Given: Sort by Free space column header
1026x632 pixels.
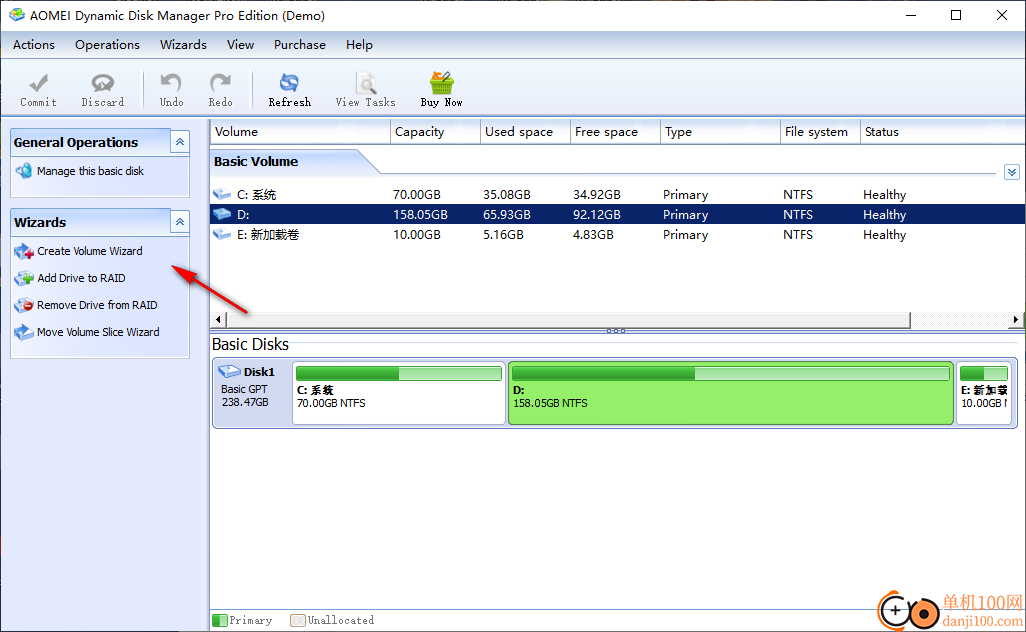Looking at the screenshot, I should 615,132.
